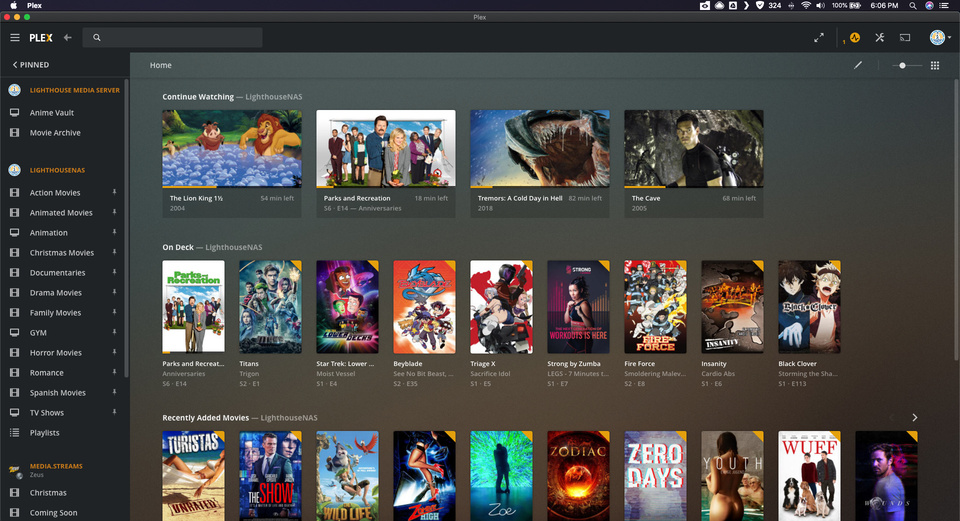
Task: Open the Activity pulse icon
Action: [x=855, y=37]
